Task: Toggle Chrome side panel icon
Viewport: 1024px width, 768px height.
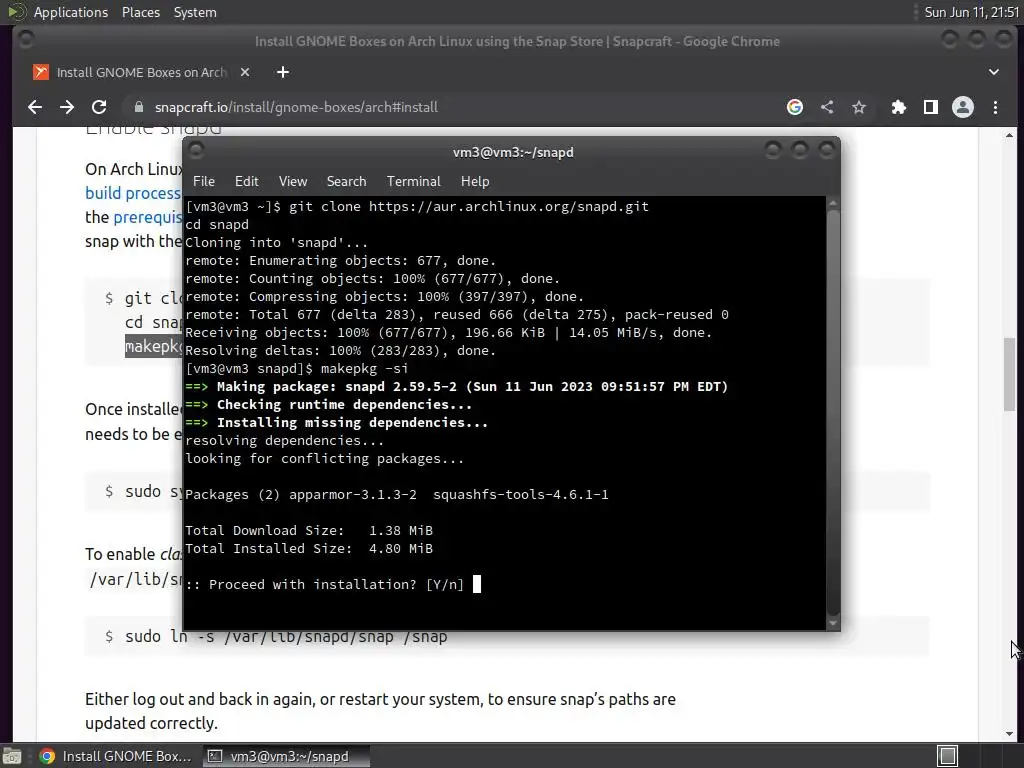Action: pyautogui.click(x=931, y=107)
